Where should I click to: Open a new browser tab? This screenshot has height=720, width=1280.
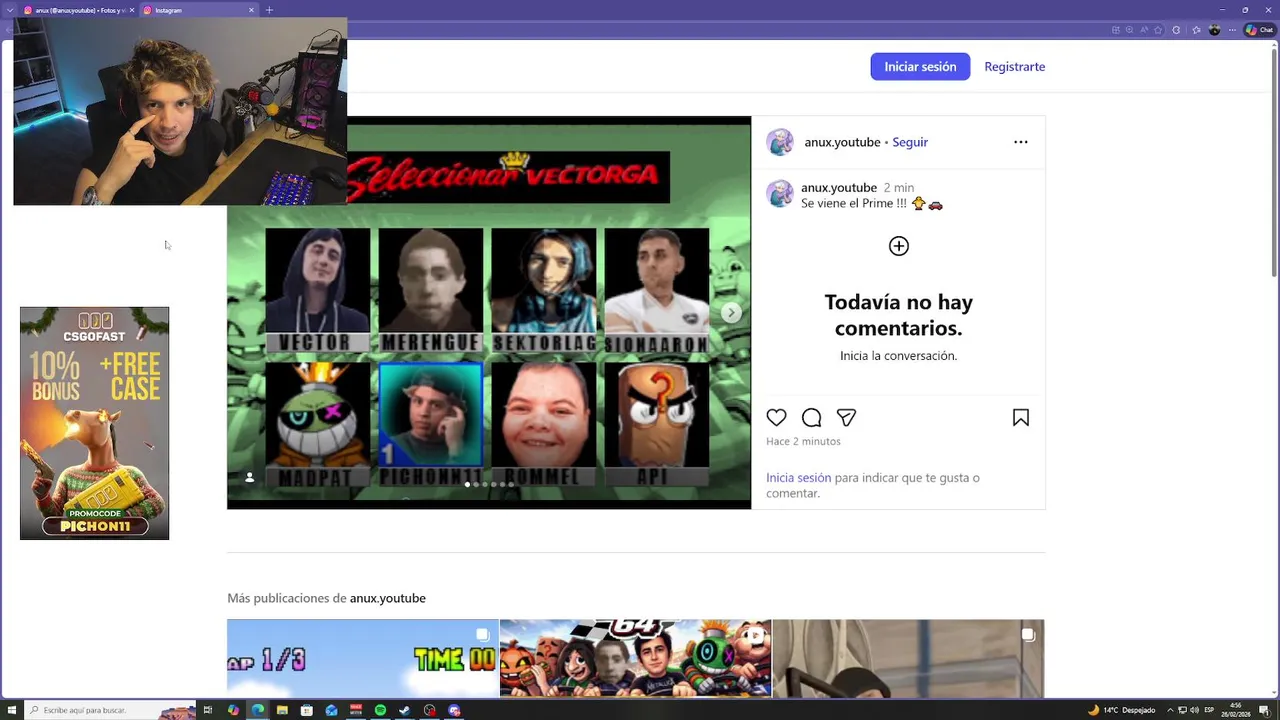[x=269, y=10]
